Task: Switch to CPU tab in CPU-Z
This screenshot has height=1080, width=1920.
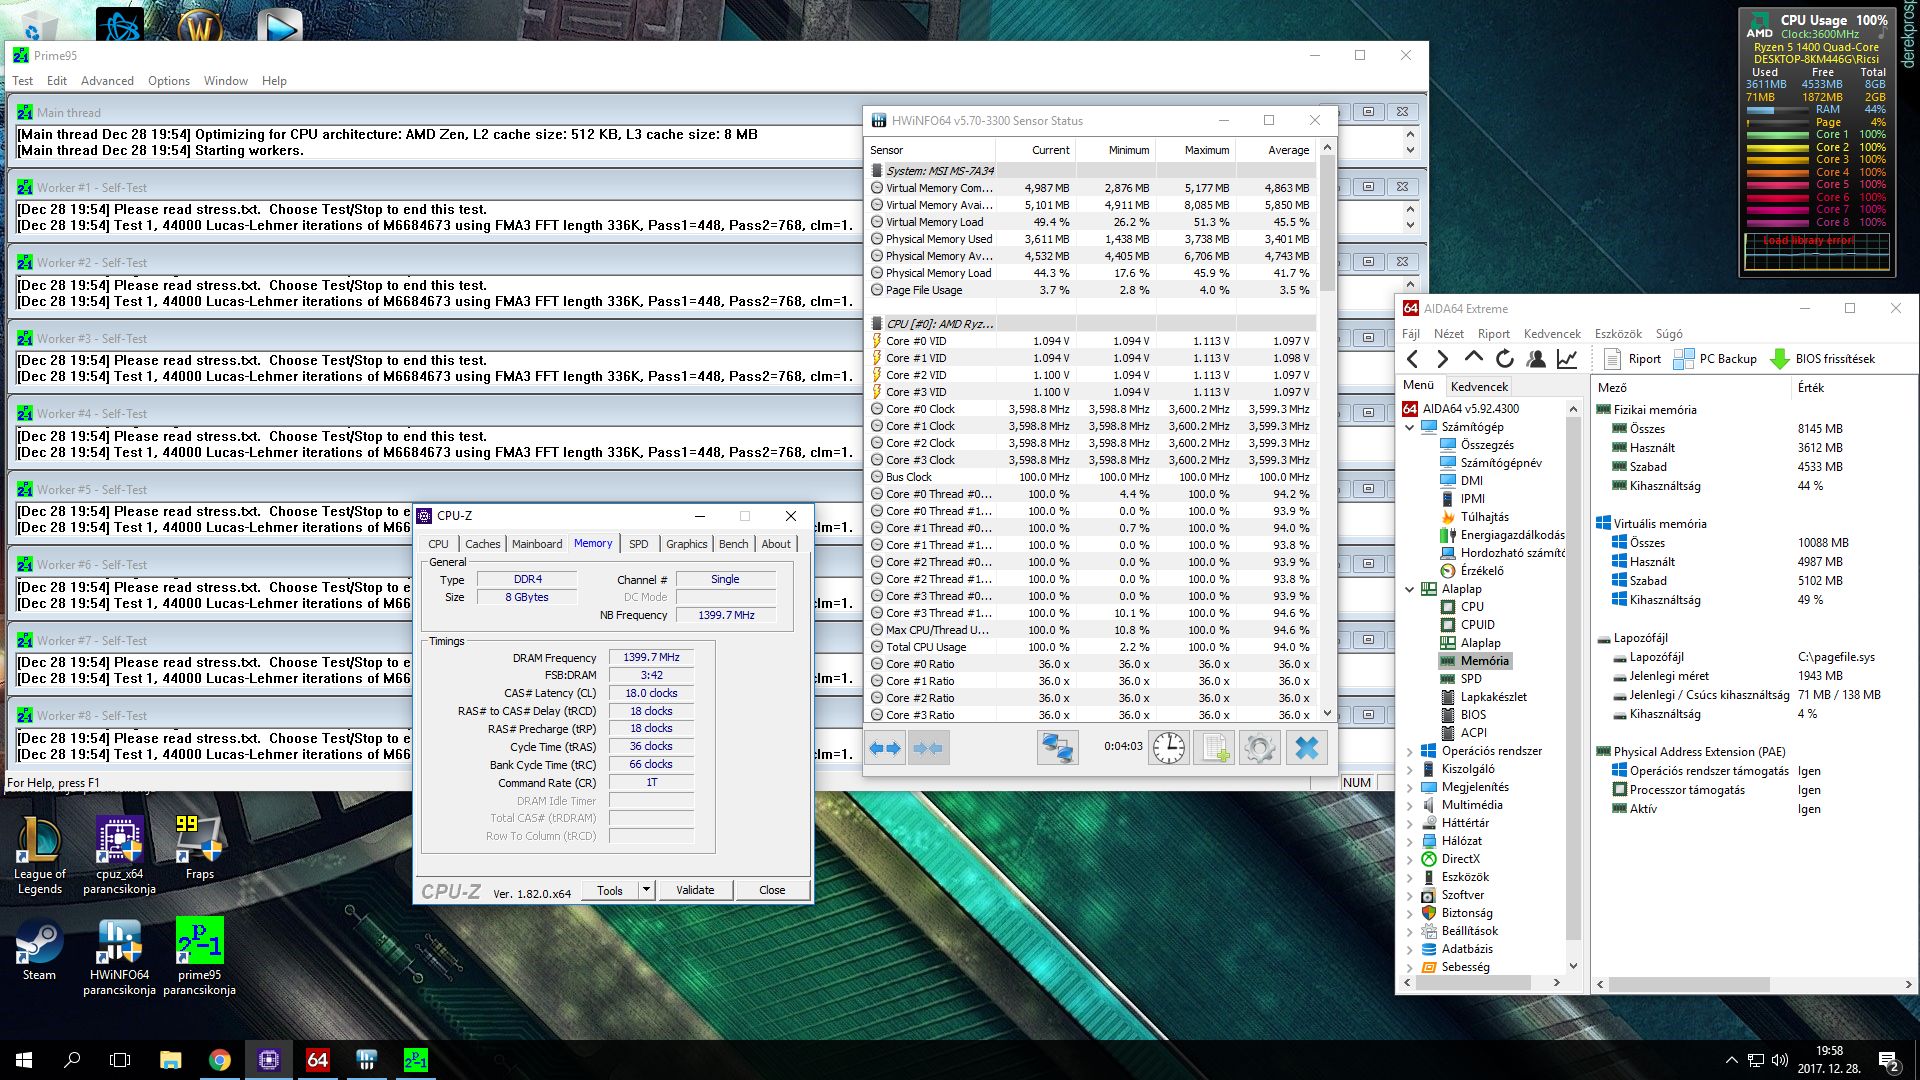Action: pos(438,544)
